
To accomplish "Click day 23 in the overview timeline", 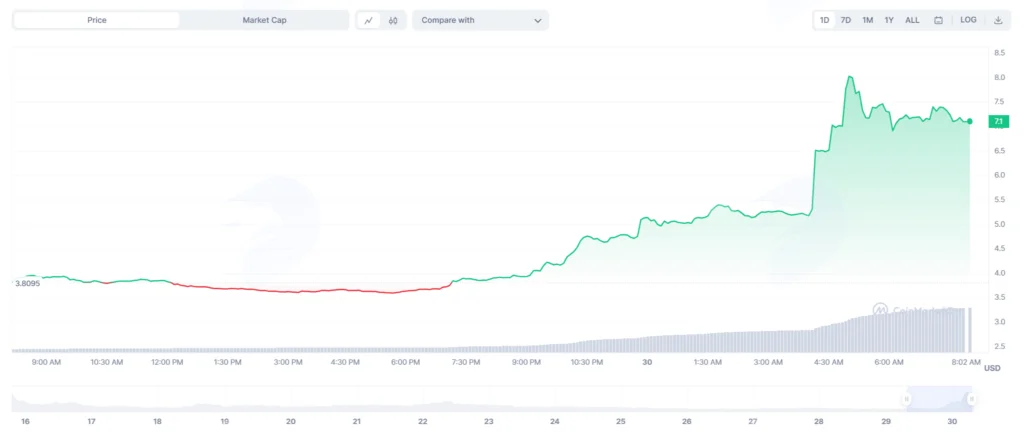I will [488, 422].
